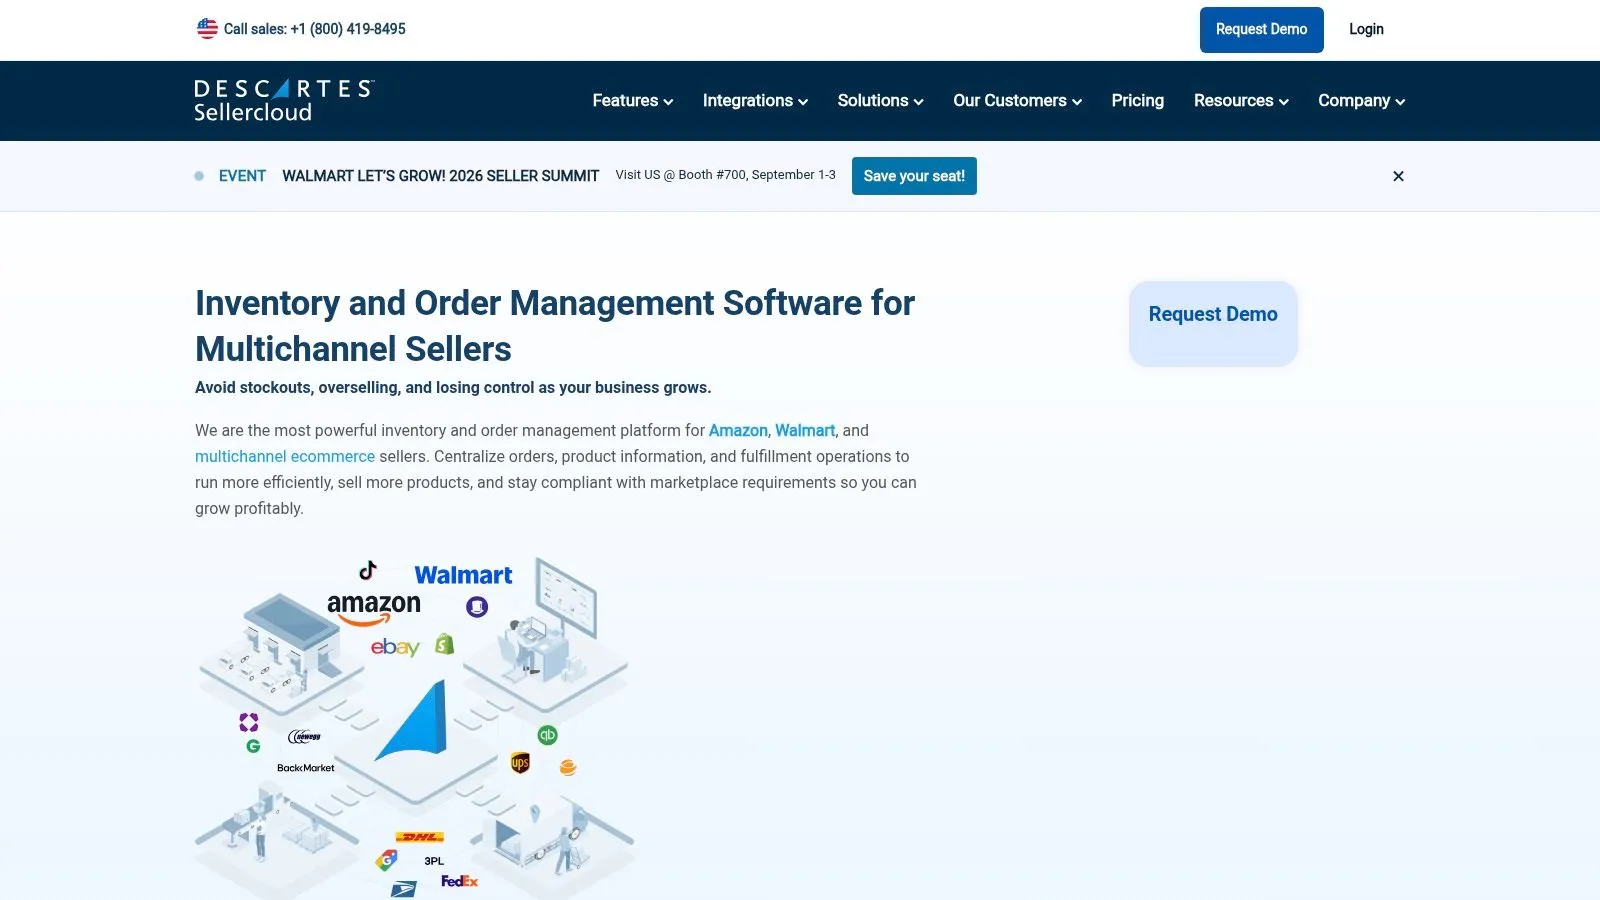Expand the Features menu
Screen dimensions: 1600x900
pyautogui.click(x=632, y=101)
